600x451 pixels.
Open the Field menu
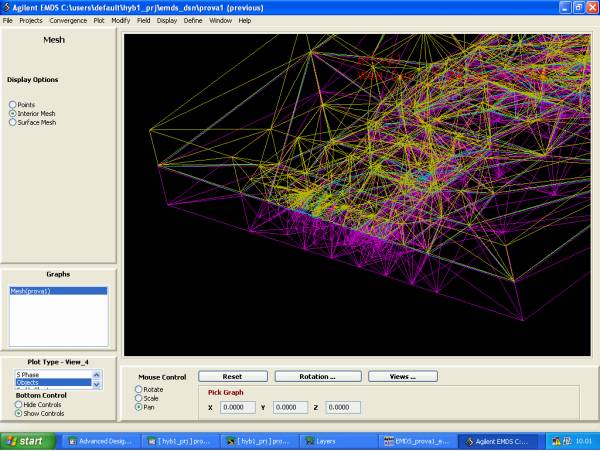tap(143, 21)
